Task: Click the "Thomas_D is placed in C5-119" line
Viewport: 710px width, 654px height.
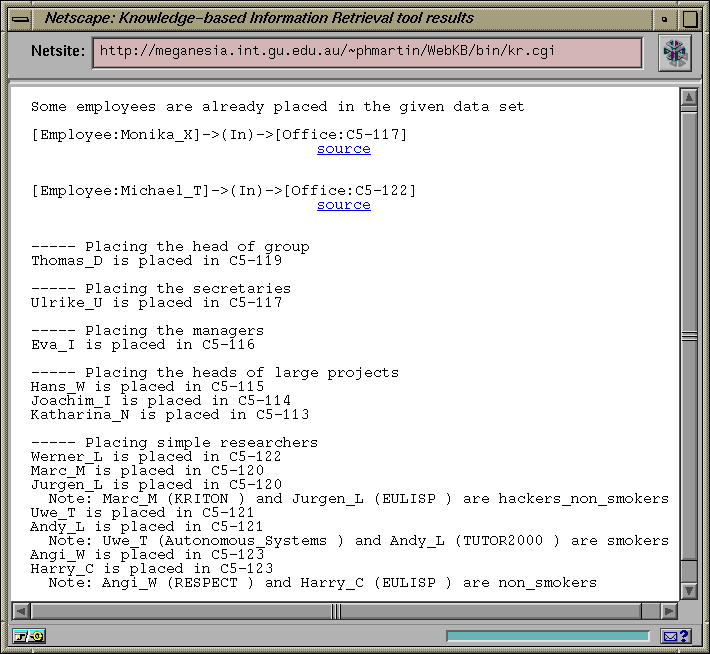Action: (156, 261)
